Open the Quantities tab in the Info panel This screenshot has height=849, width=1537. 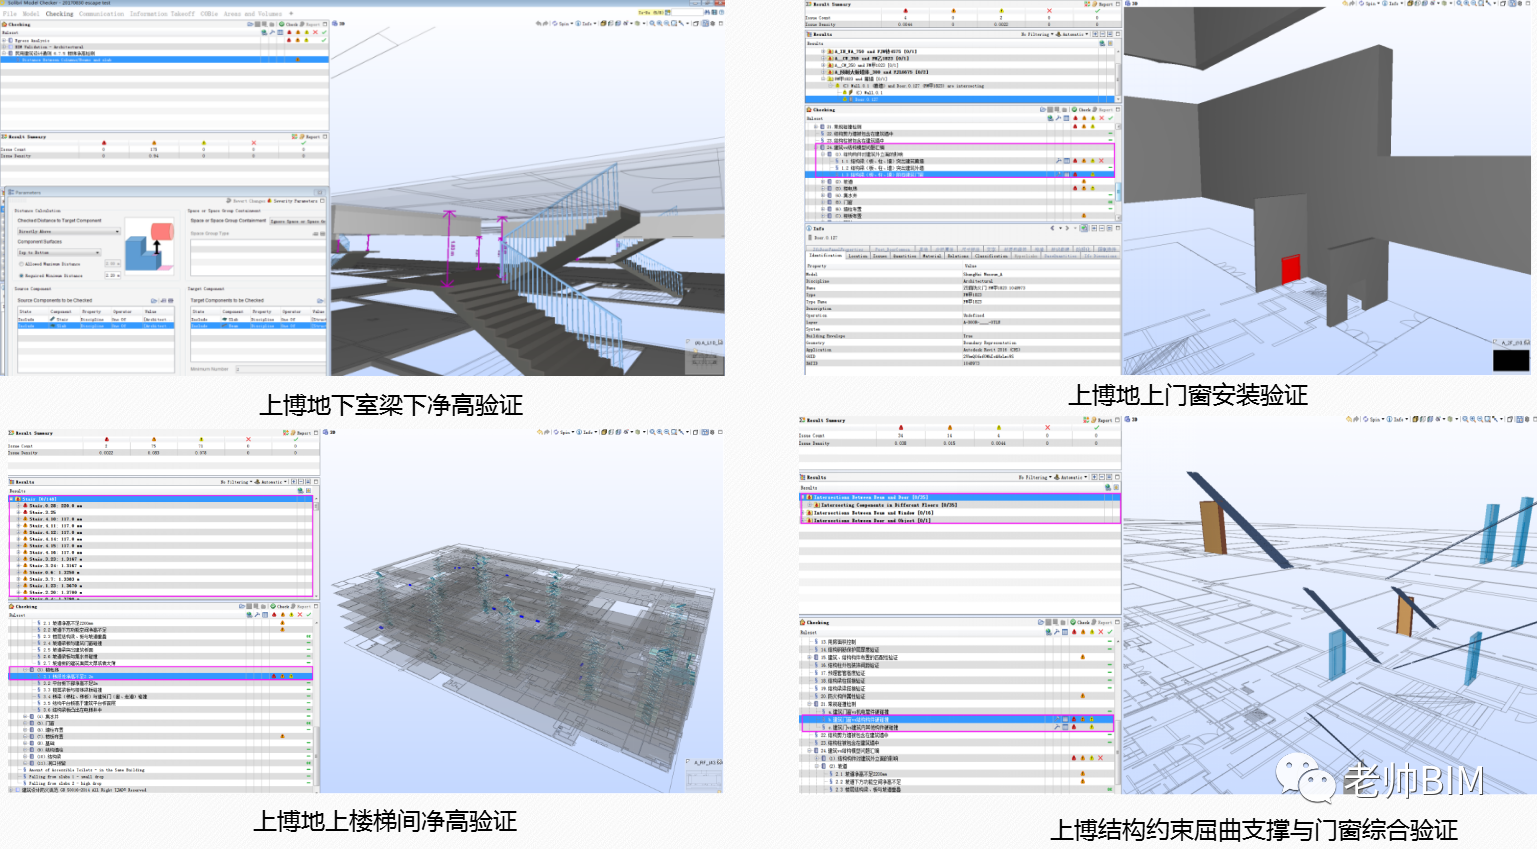coord(904,256)
